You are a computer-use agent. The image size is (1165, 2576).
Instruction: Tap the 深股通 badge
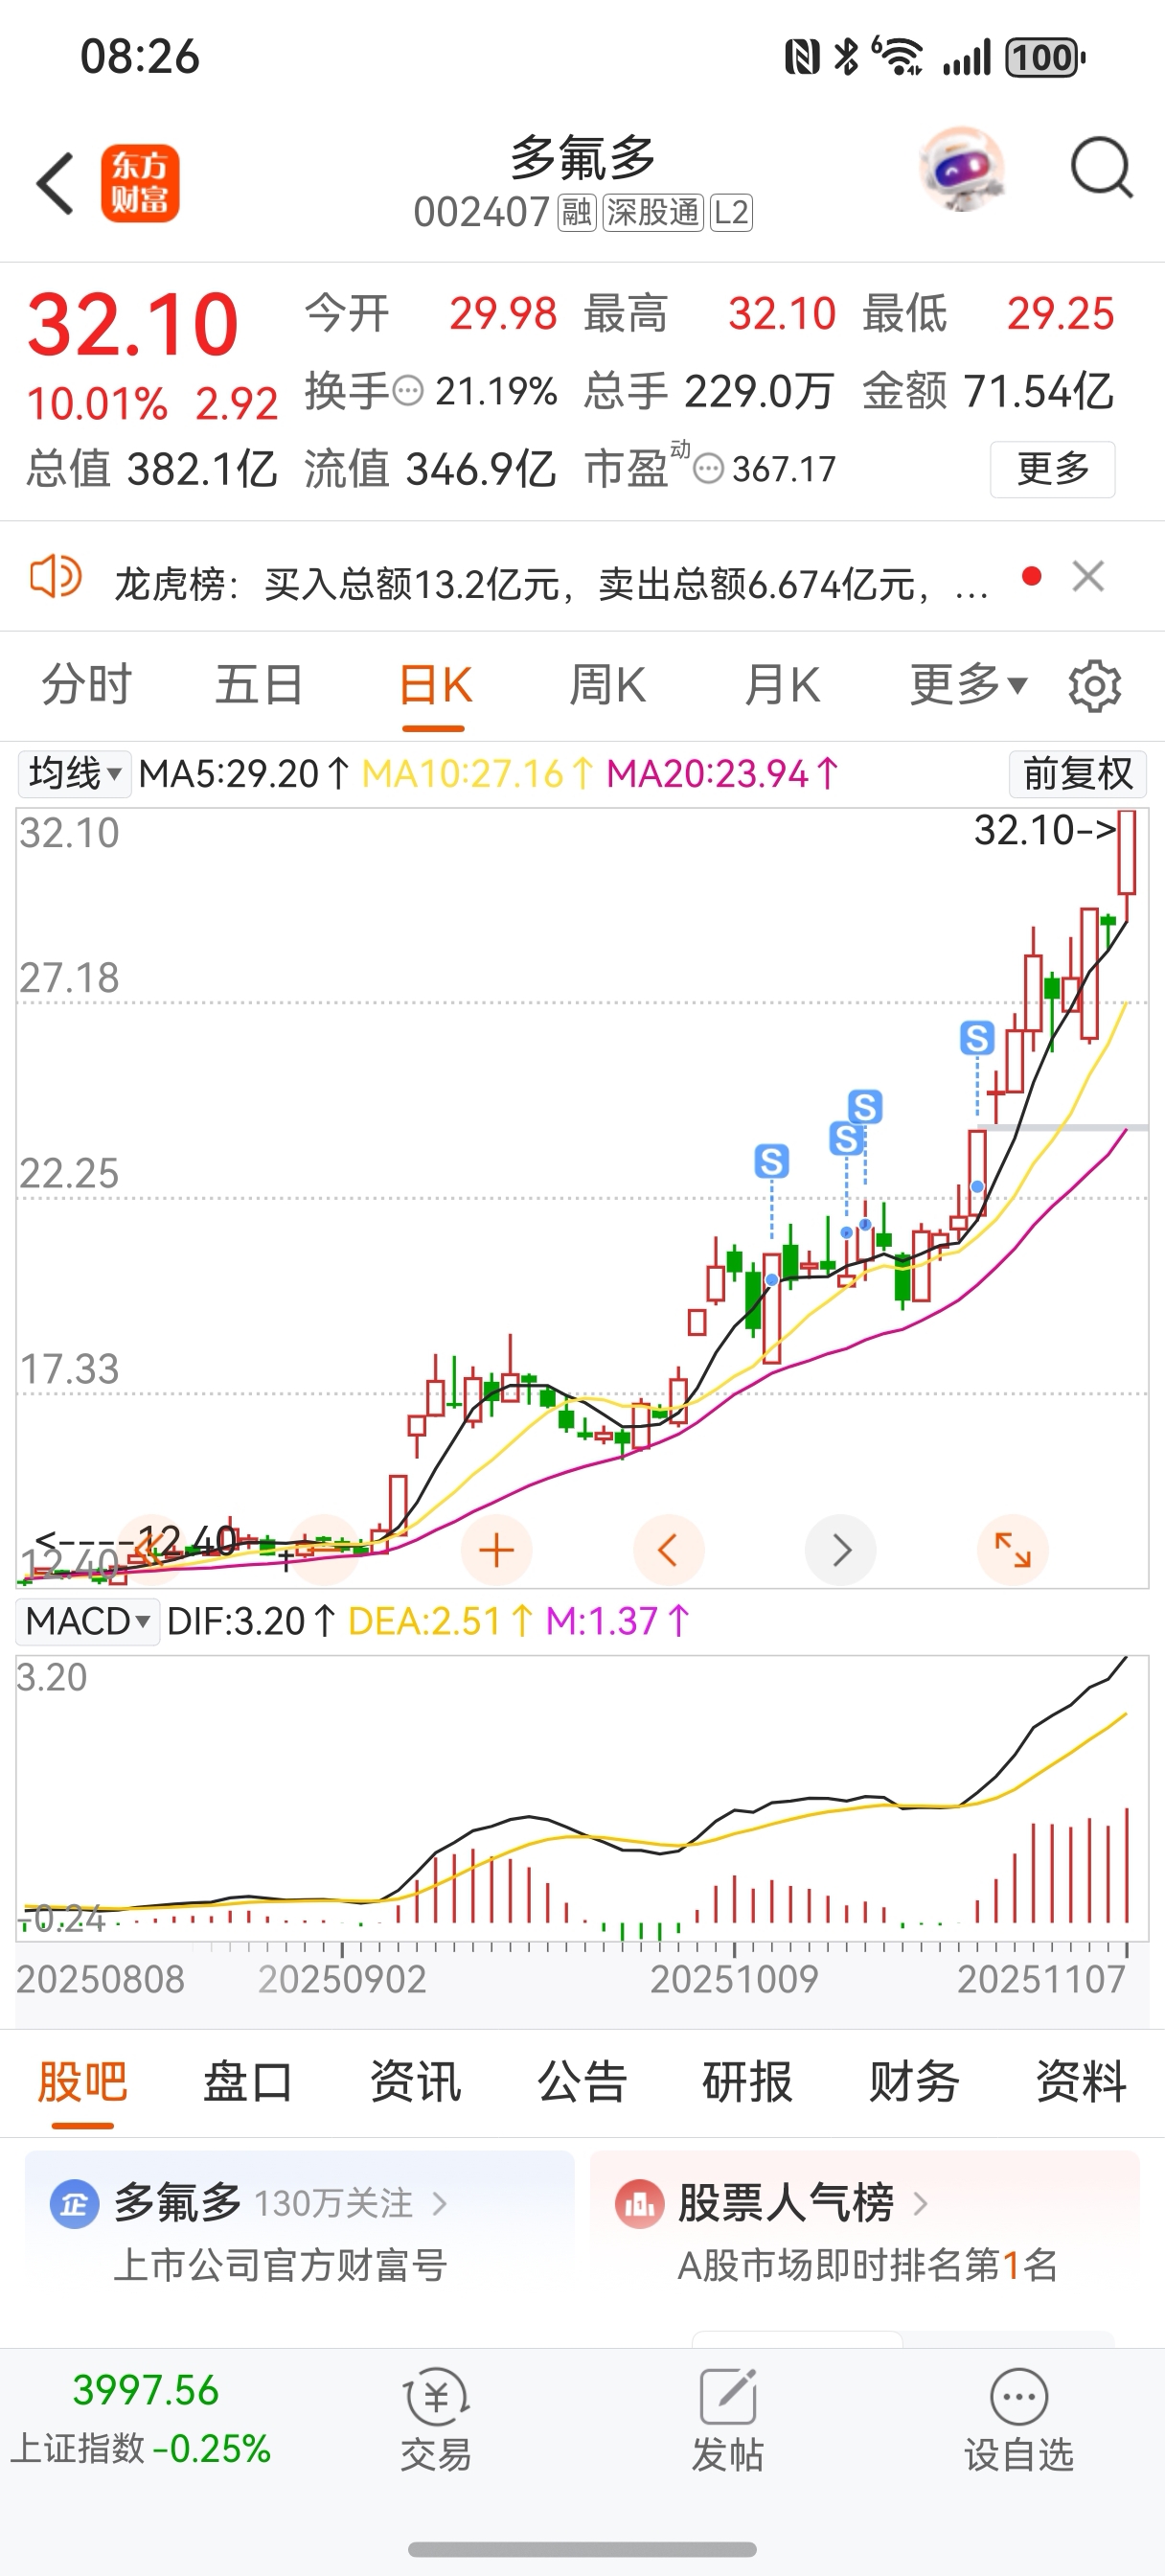coord(653,213)
